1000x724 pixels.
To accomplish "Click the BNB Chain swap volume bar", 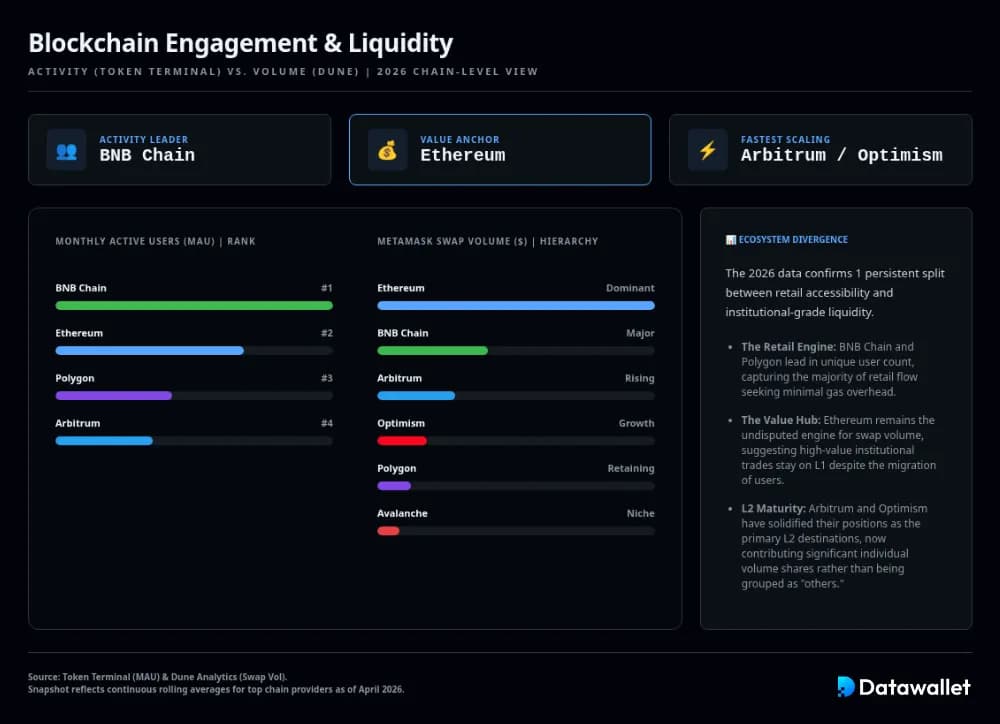I will point(432,351).
